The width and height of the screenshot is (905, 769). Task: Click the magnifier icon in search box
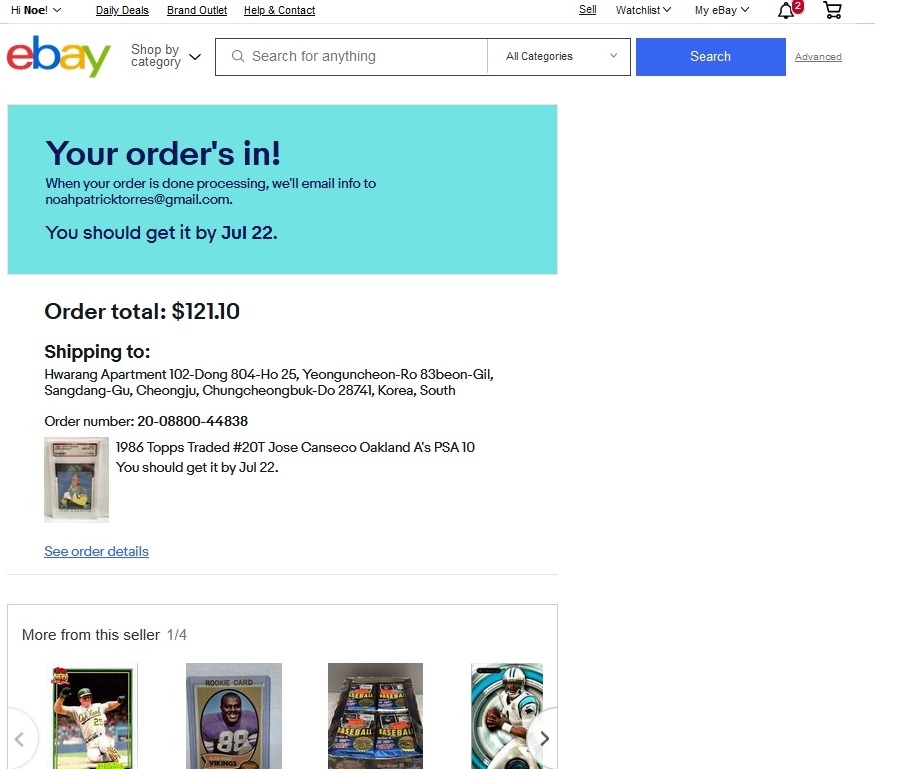[x=237, y=56]
